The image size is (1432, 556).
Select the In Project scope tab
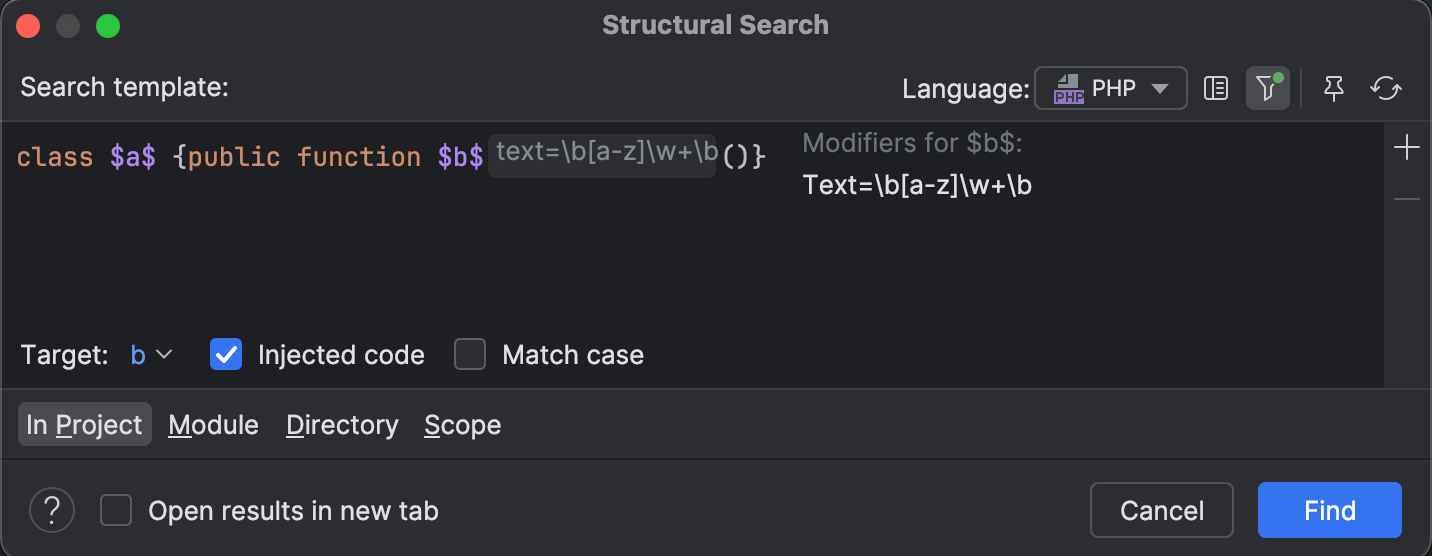(x=85, y=425)
